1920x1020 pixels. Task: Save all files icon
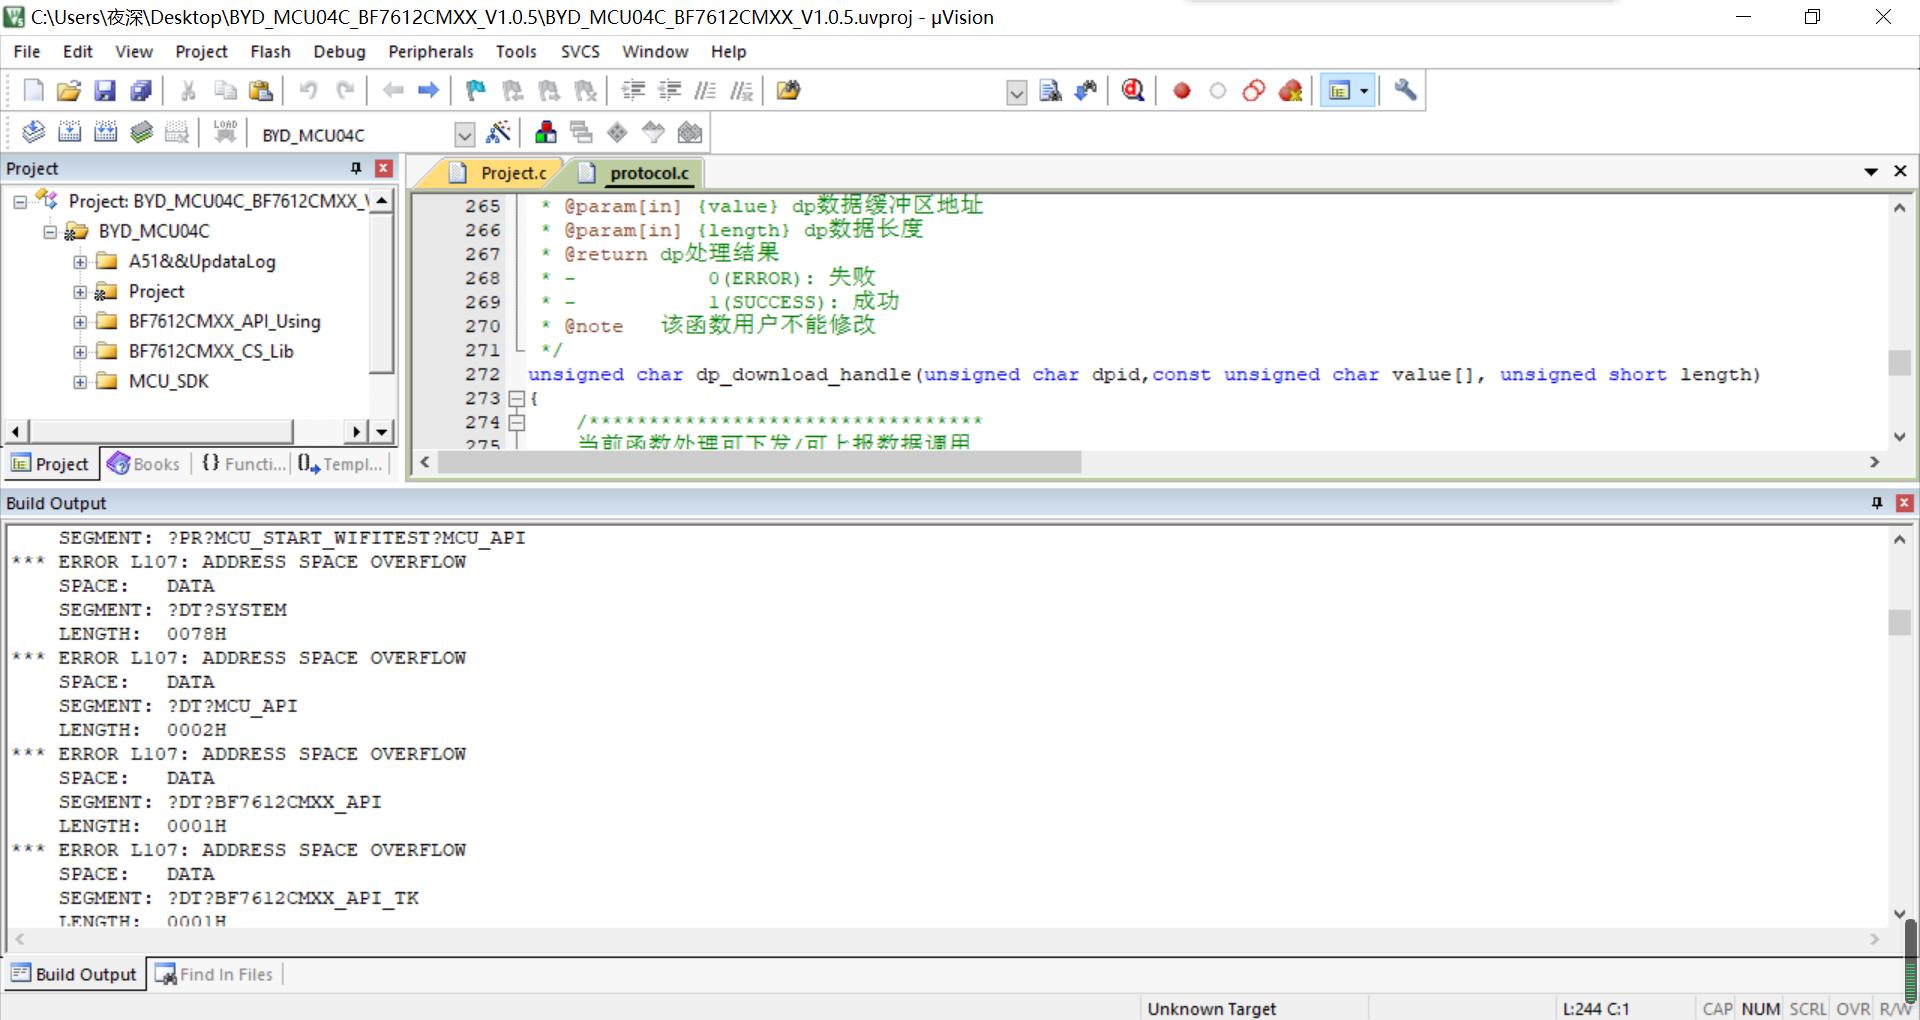141,91
